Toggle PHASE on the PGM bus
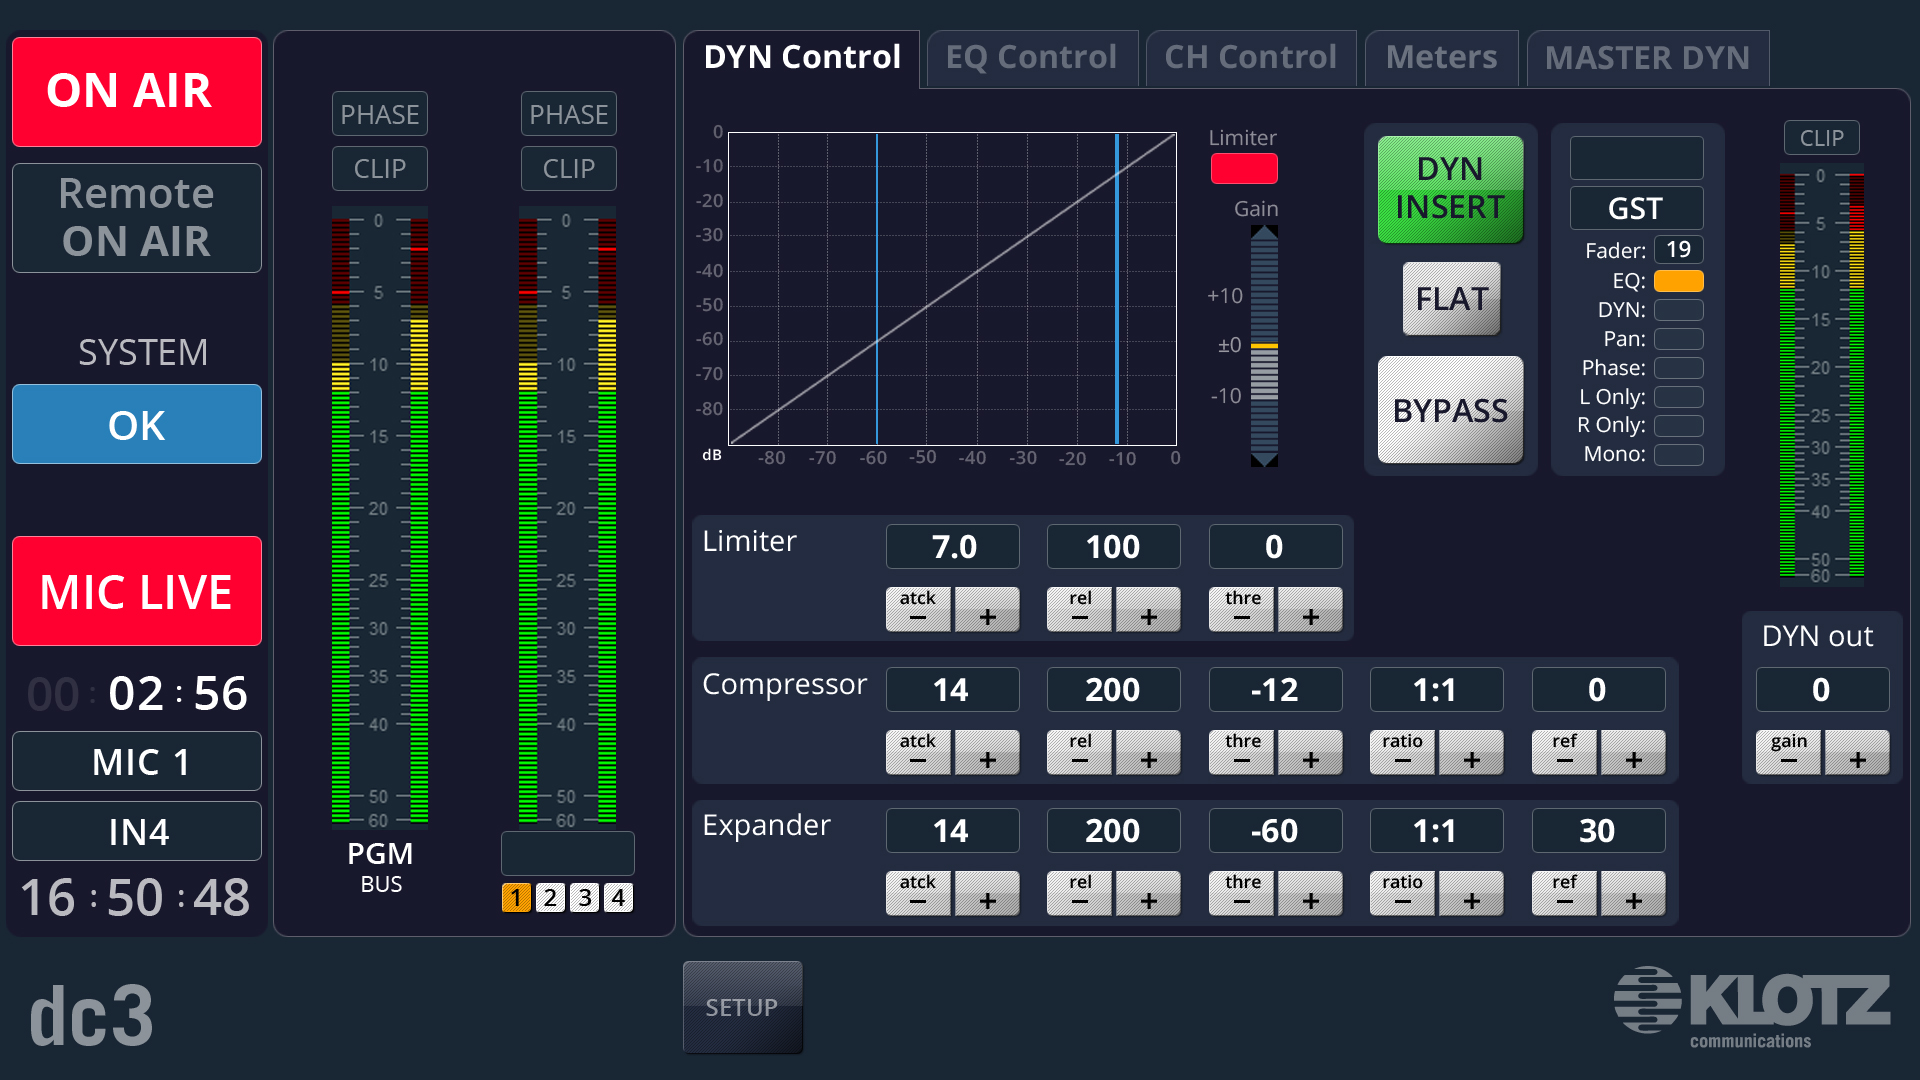1920x1080 pixels. coord(379,114)
